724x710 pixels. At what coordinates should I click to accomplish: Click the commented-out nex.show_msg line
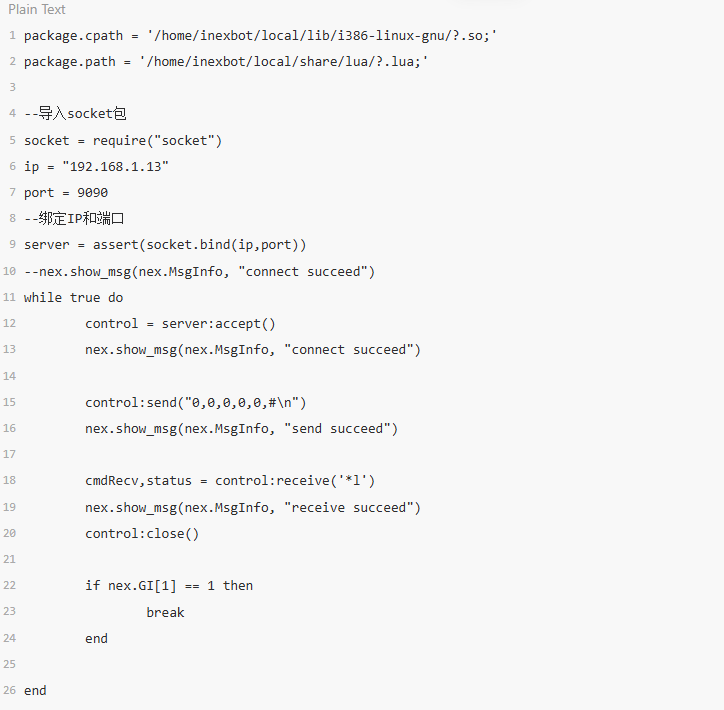199,271
